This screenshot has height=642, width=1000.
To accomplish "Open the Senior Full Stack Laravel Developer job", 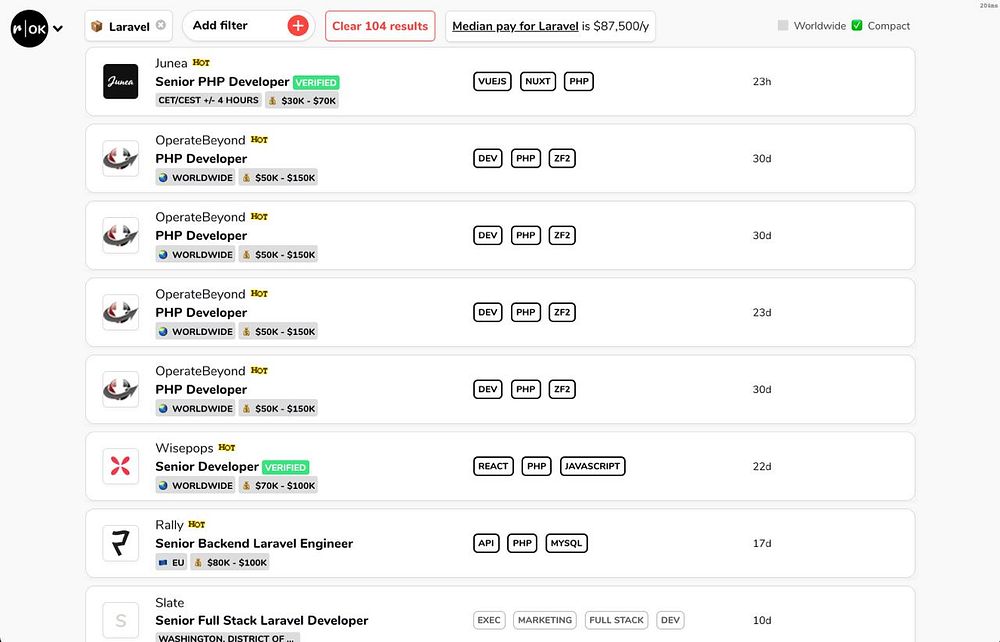I will pyautogui.click(x=261, y=620).
